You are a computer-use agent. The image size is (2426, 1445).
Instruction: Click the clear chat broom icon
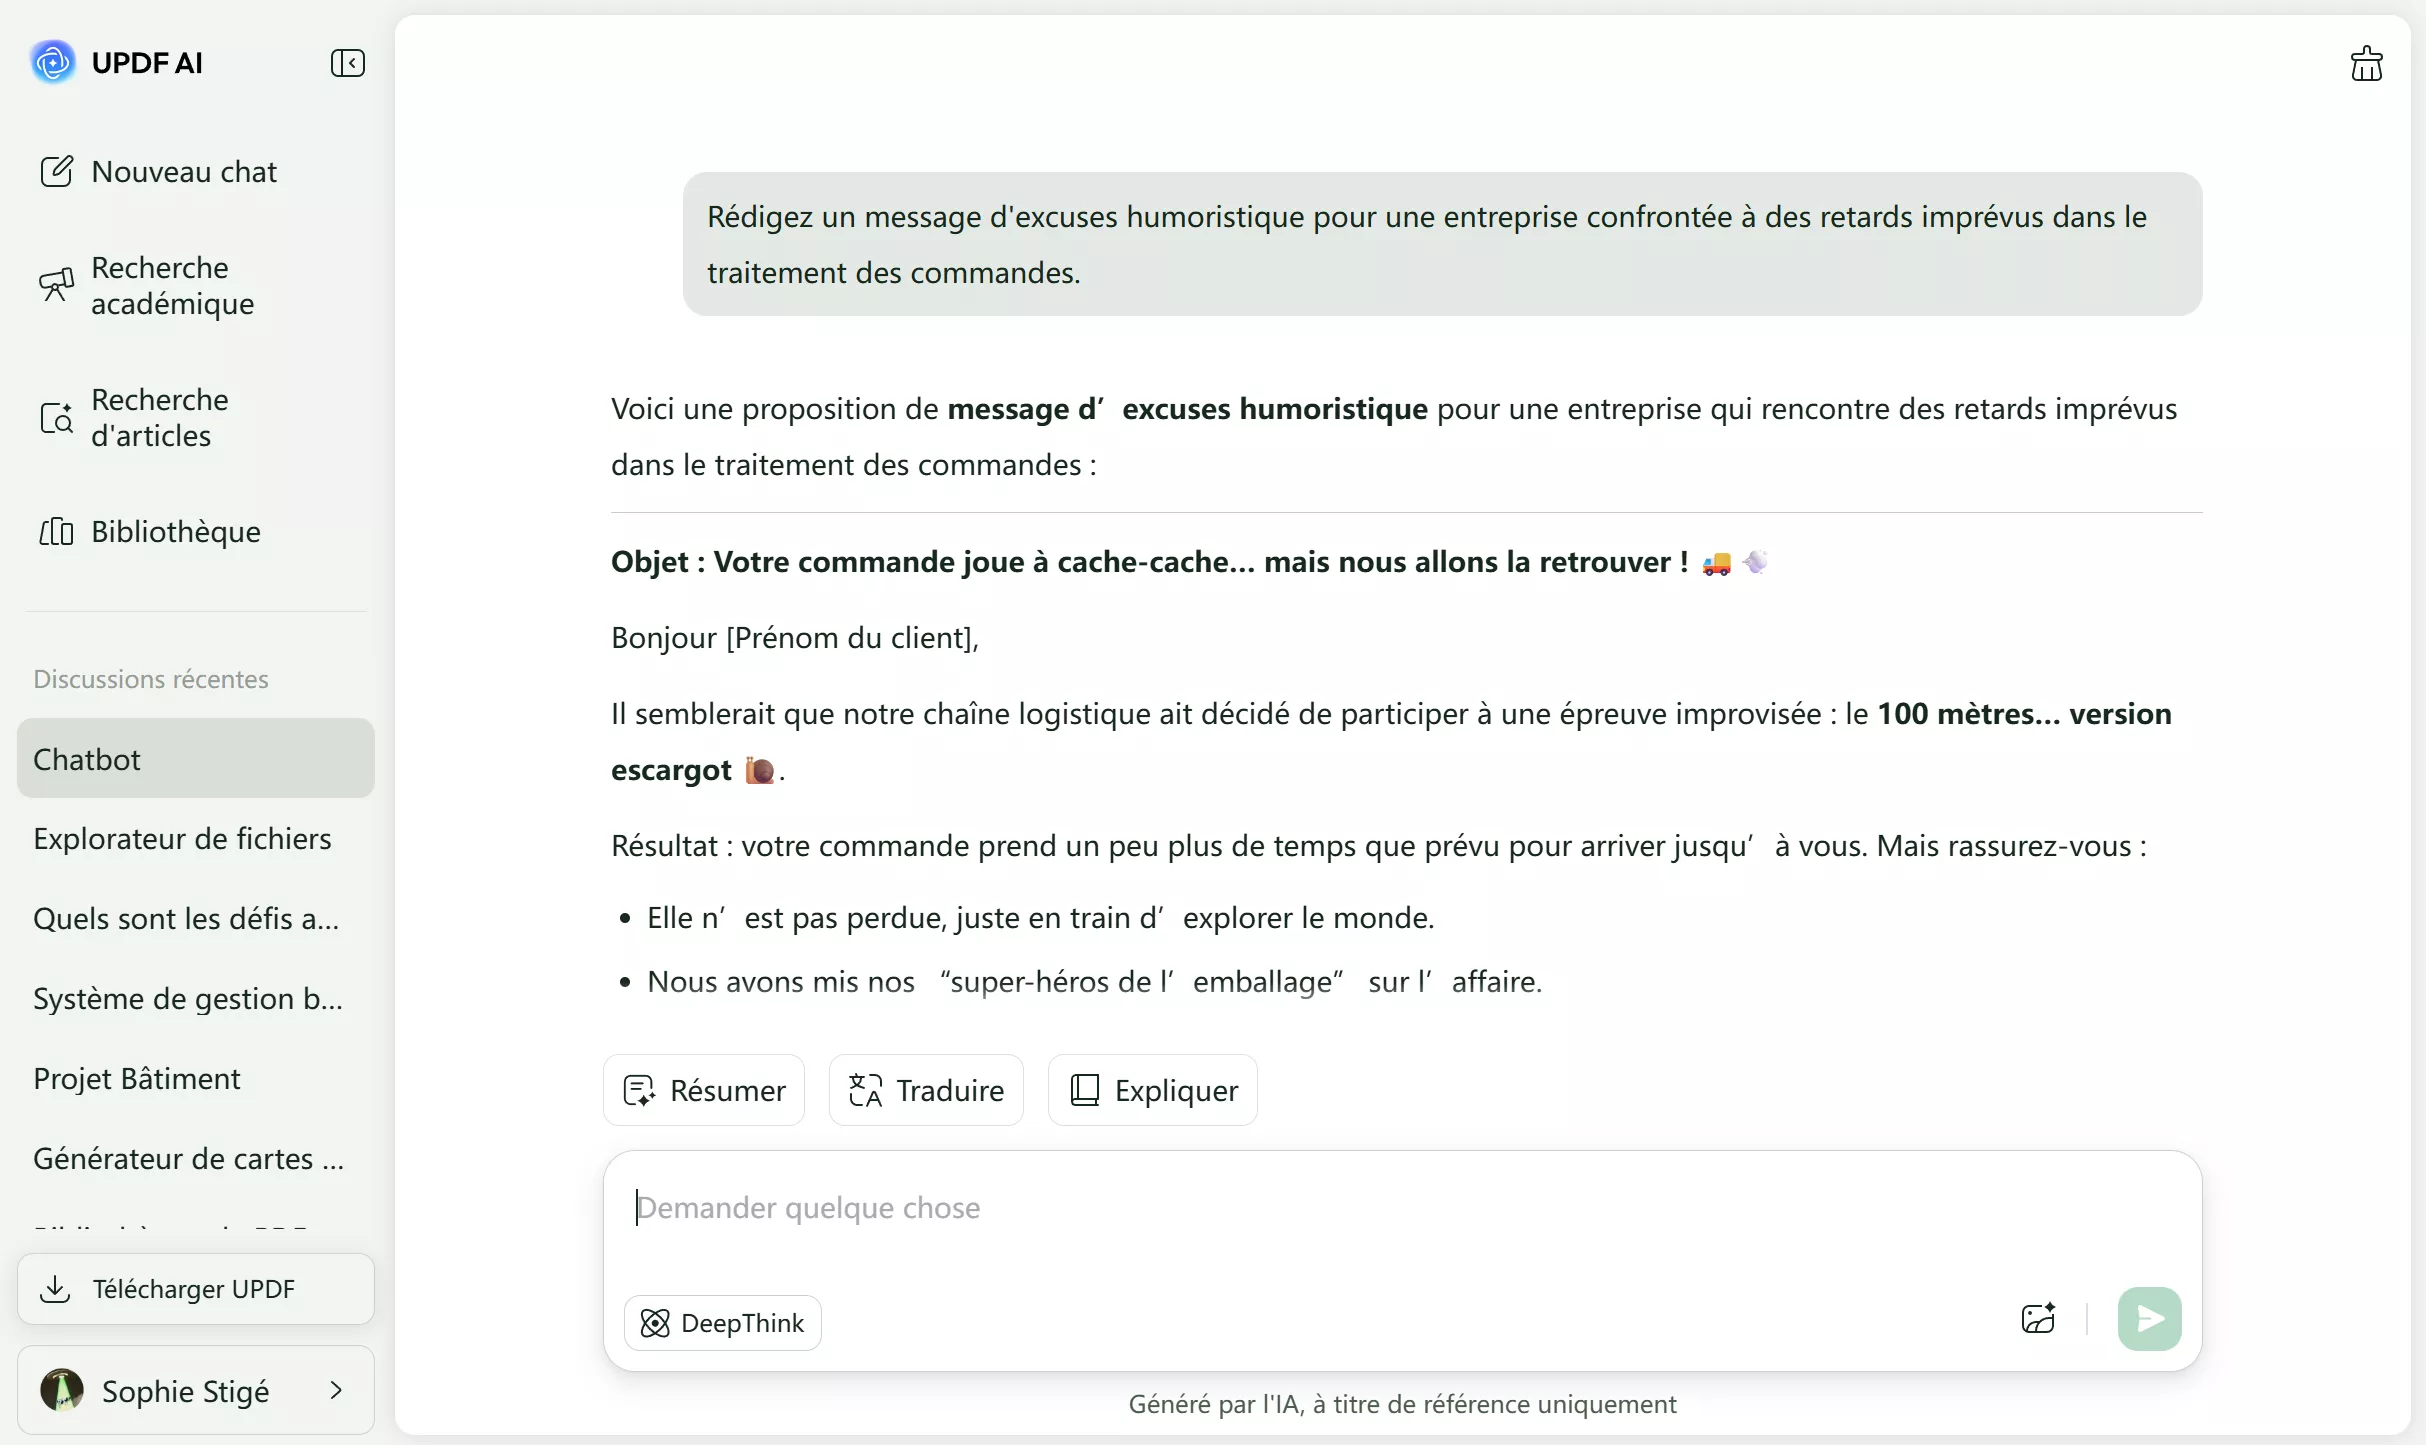click(x=2366, y=64)
